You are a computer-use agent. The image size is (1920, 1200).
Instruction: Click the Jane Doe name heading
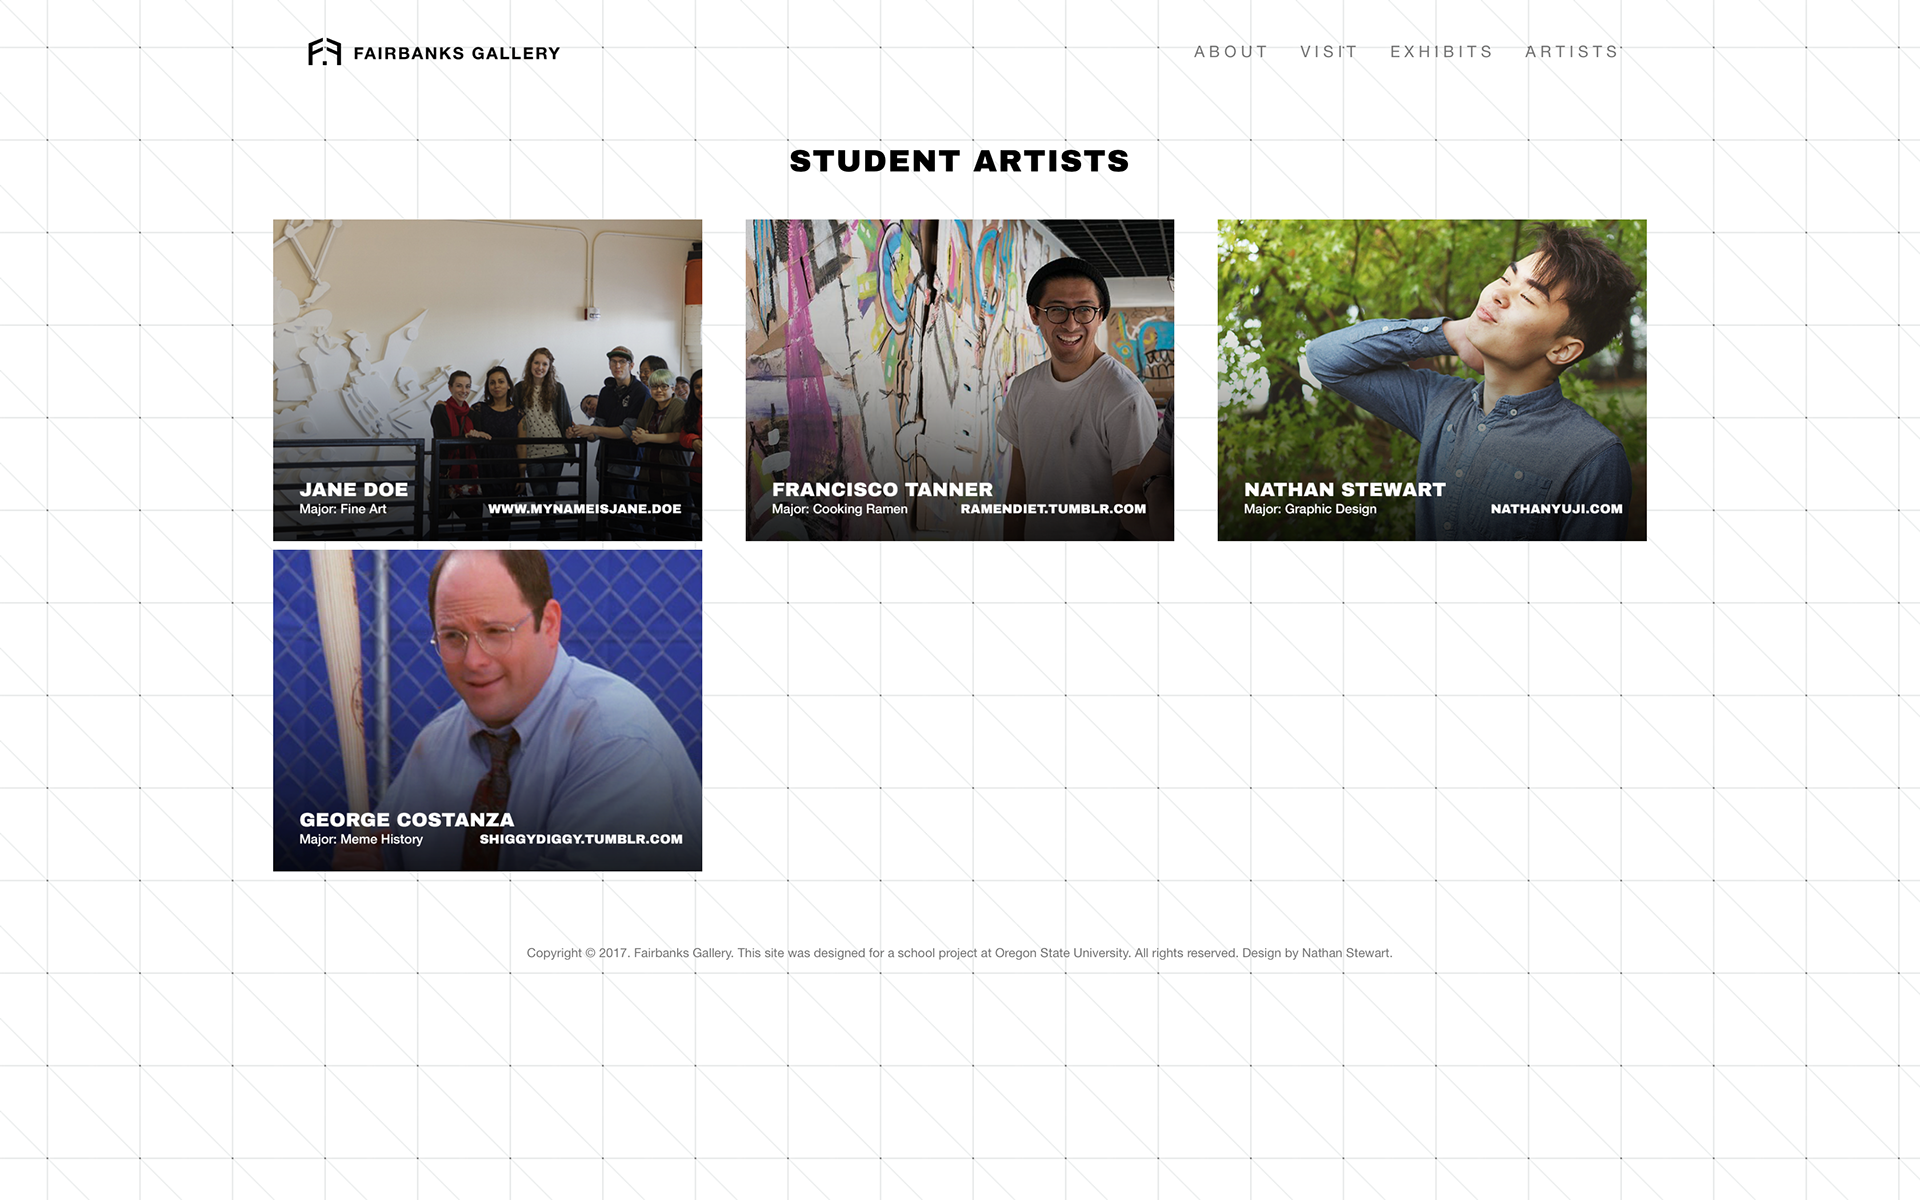(x=354, y=489)
